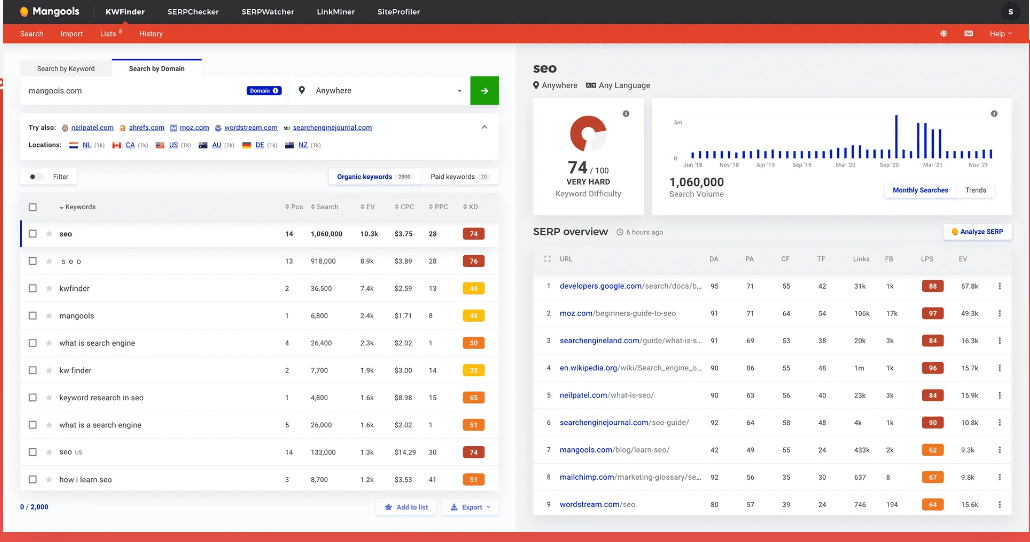This screenshot has height=542, width=1030.
Task: Open moz.com/beginners-guide-to-seo result URL
Action: tap(617, 313)
